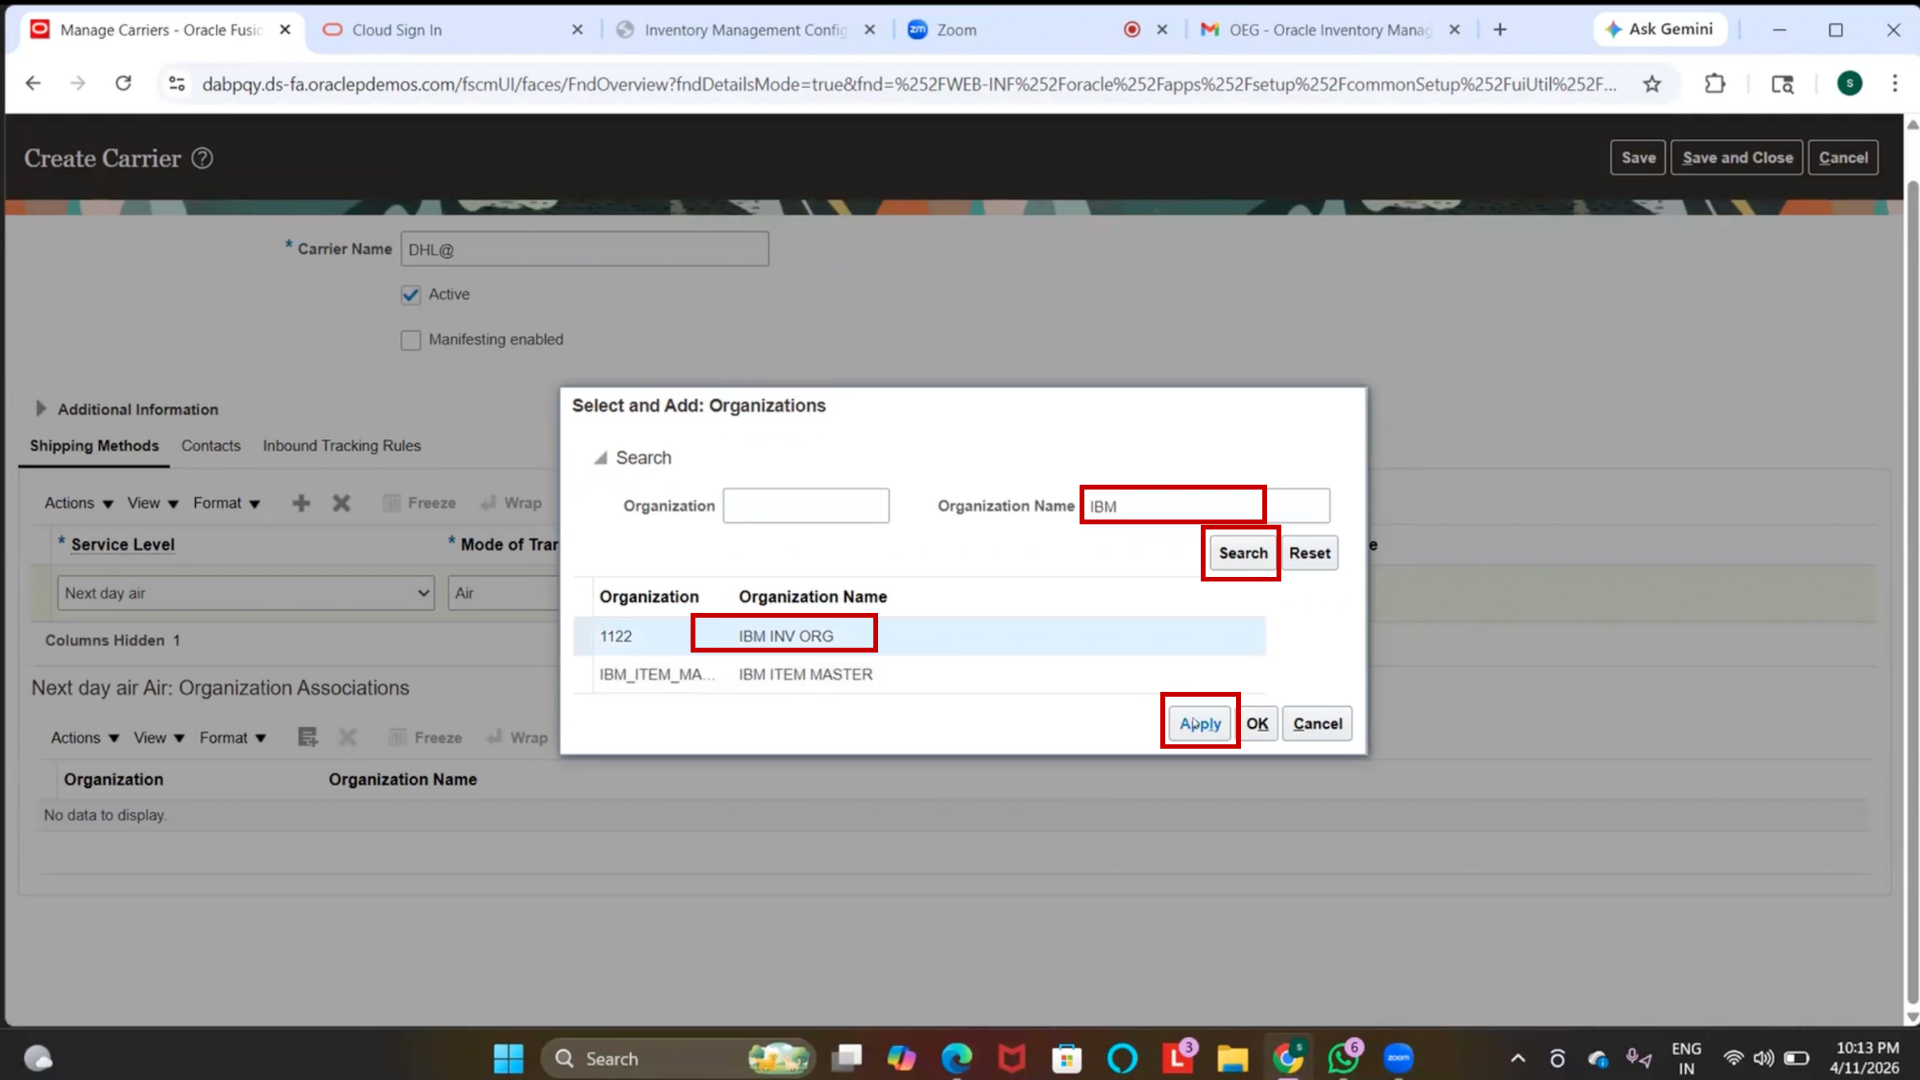The height and width of the screenshot is (1080, 1920).
Task: Expand the Additional Information section
Action: [41, 408]
